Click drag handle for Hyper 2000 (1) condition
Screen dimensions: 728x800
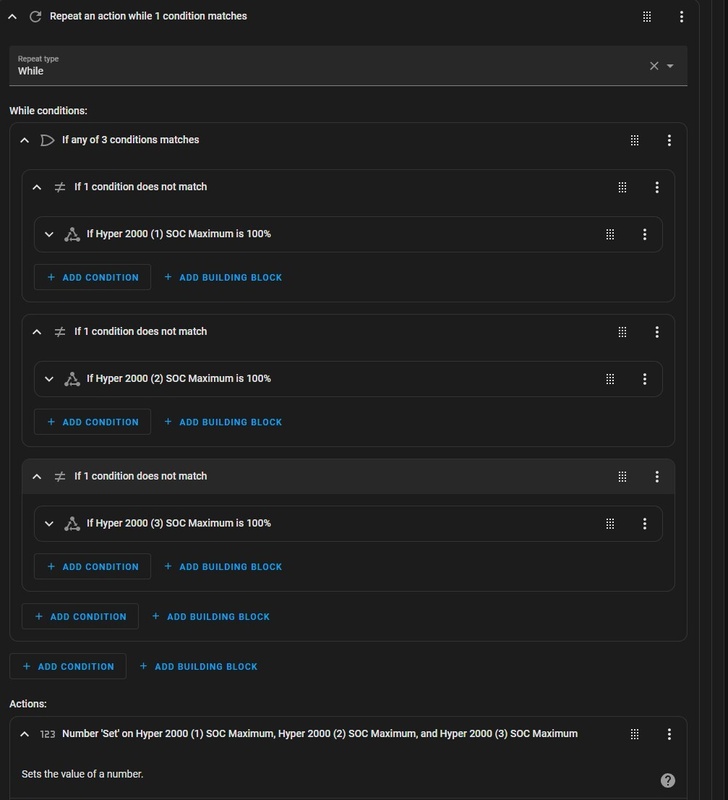pyautogui.click(x=610, y=234)
